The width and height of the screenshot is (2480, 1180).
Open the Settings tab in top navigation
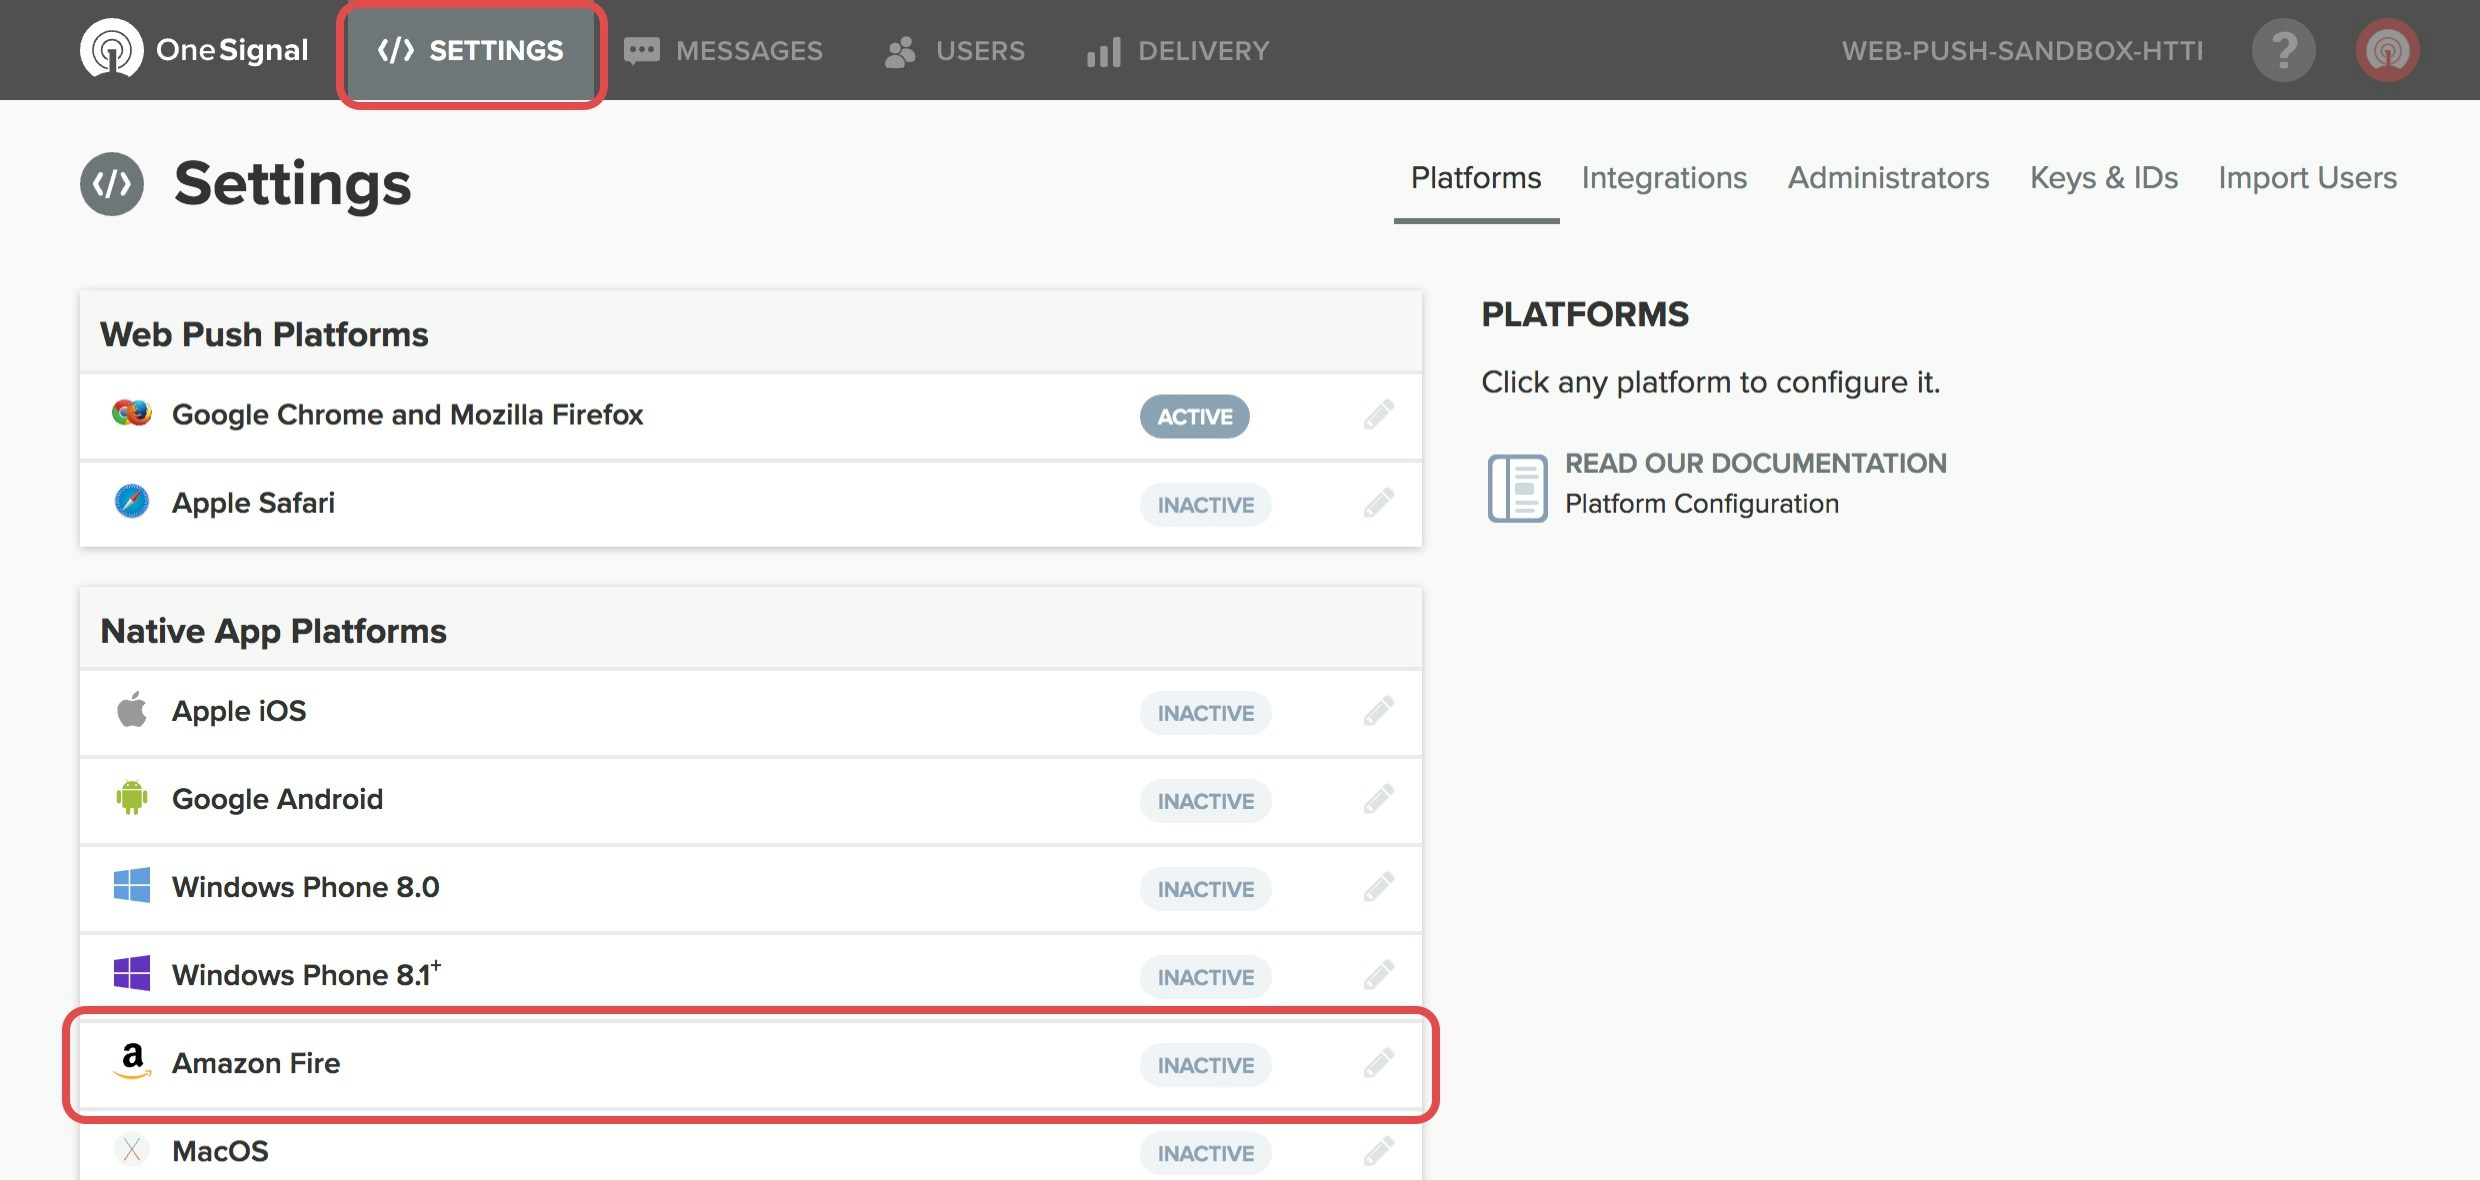click(471, 51)
